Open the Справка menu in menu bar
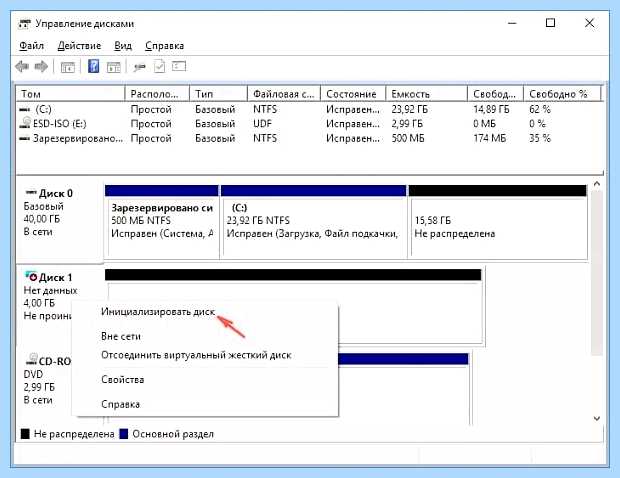Screen dimensions: 620x478 click(164, 46)
